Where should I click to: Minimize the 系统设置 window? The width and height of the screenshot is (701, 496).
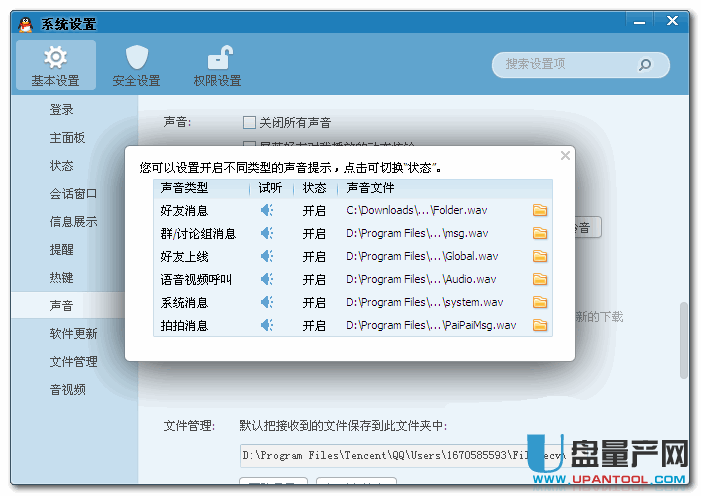(x=639, y=21)
